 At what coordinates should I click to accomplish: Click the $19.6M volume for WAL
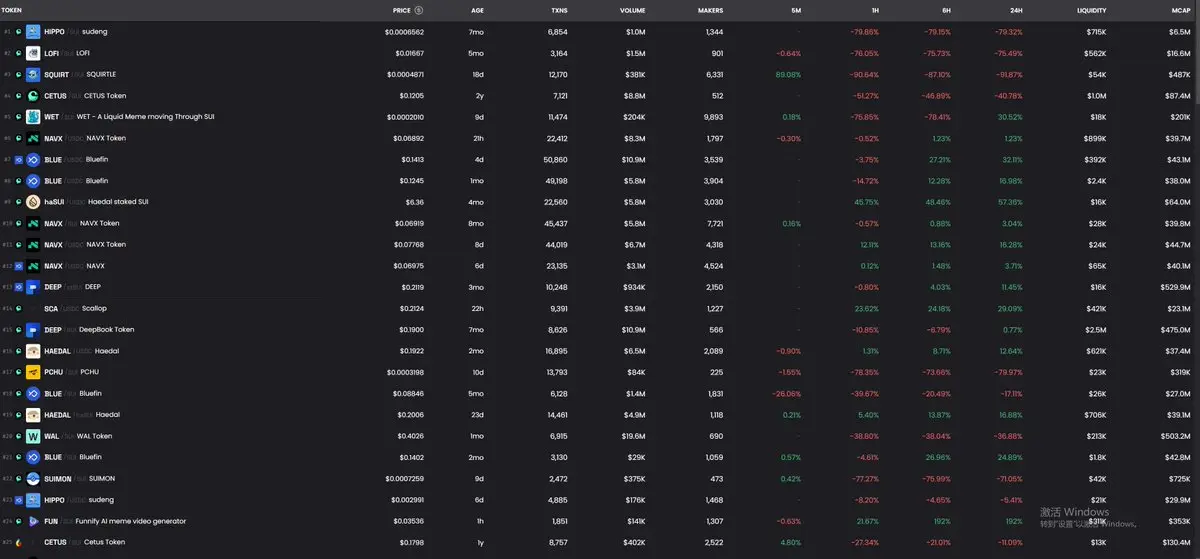click(x=634, y=436)
